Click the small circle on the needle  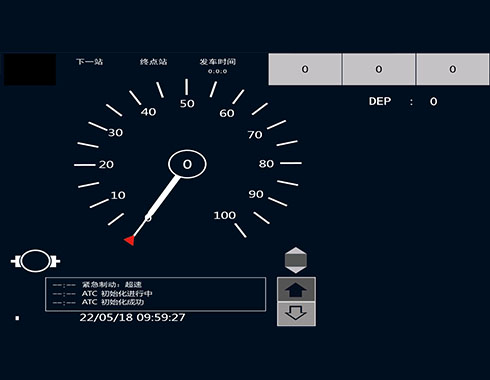pyautogui.click(x=148, y=218)
